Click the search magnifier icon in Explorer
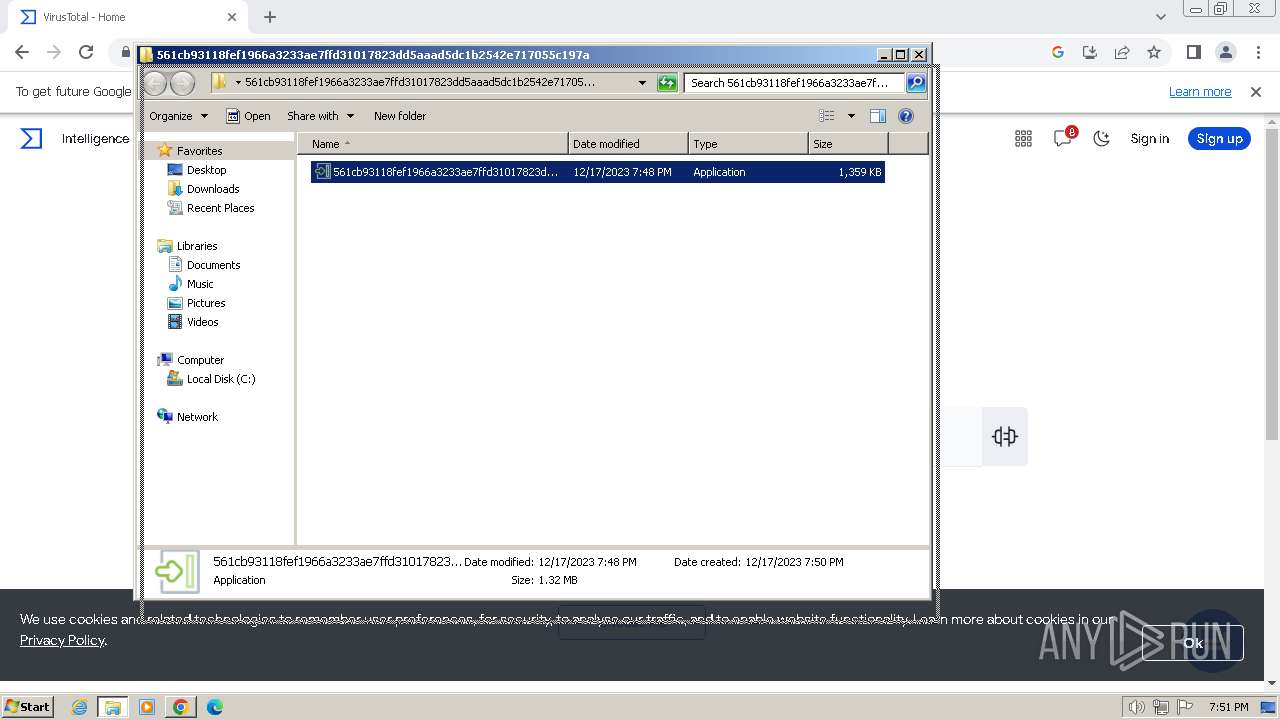The width and height of the screenshot is (1280, 720). [916, 83]
